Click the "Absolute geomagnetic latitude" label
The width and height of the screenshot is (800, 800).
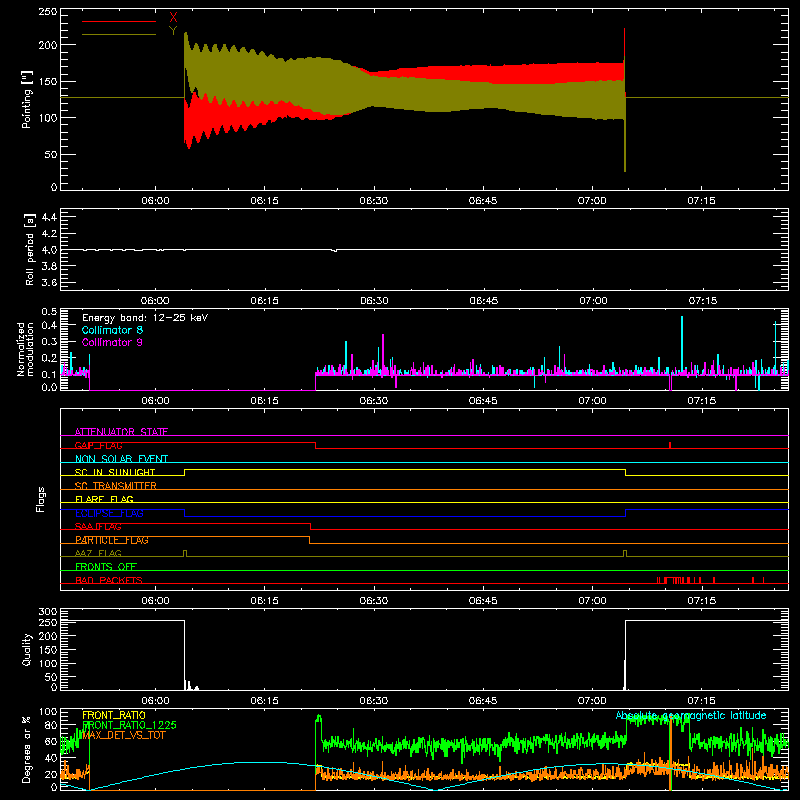pos(691,715)
